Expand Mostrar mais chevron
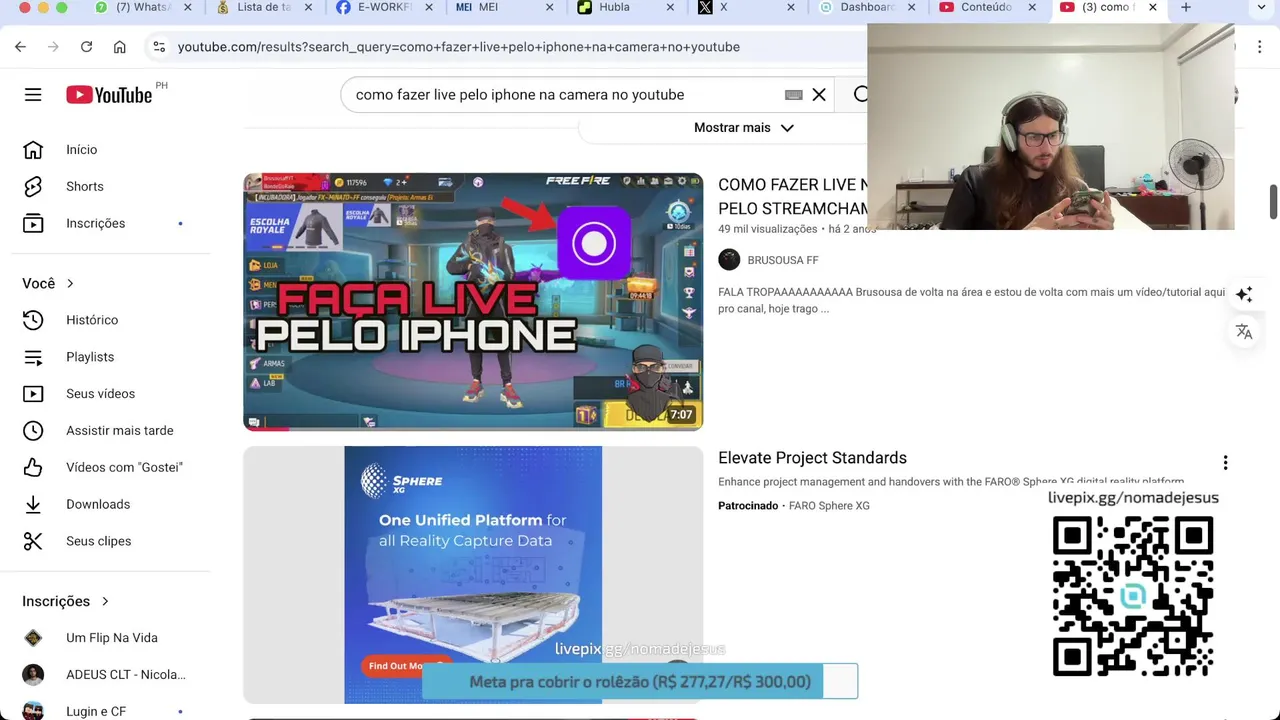1280x720 pixels. coord(787,128)
